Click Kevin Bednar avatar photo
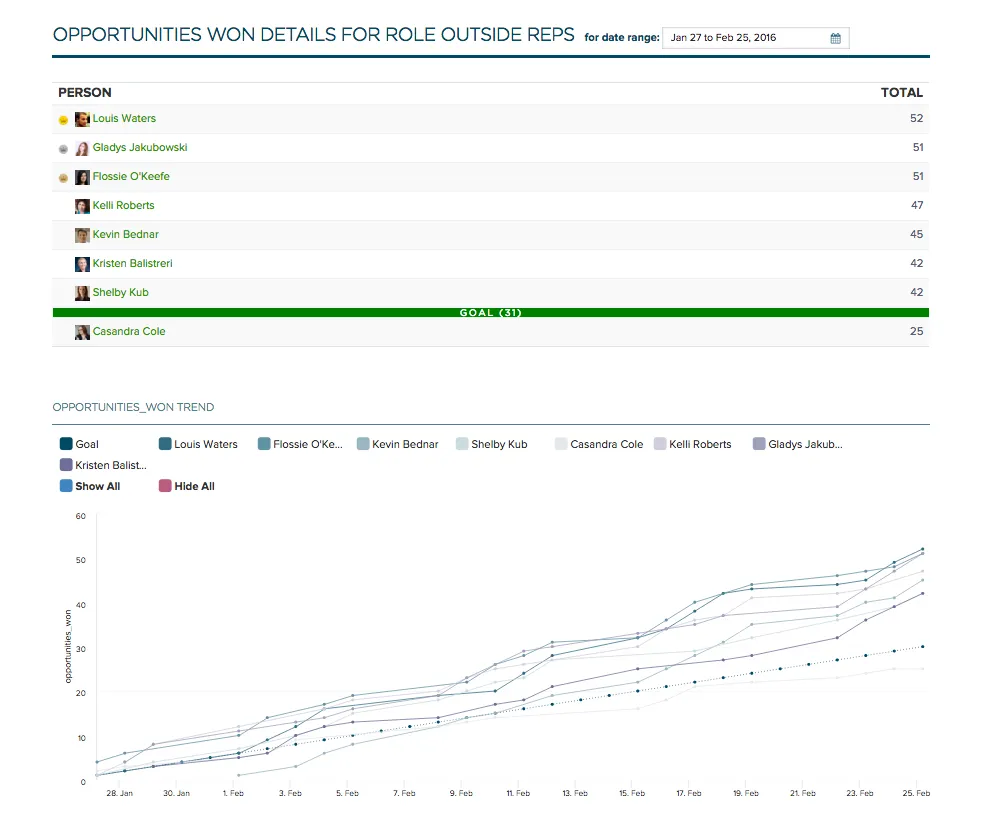The image size is (987, 817). pyautogui.click(x=82, y=235)
